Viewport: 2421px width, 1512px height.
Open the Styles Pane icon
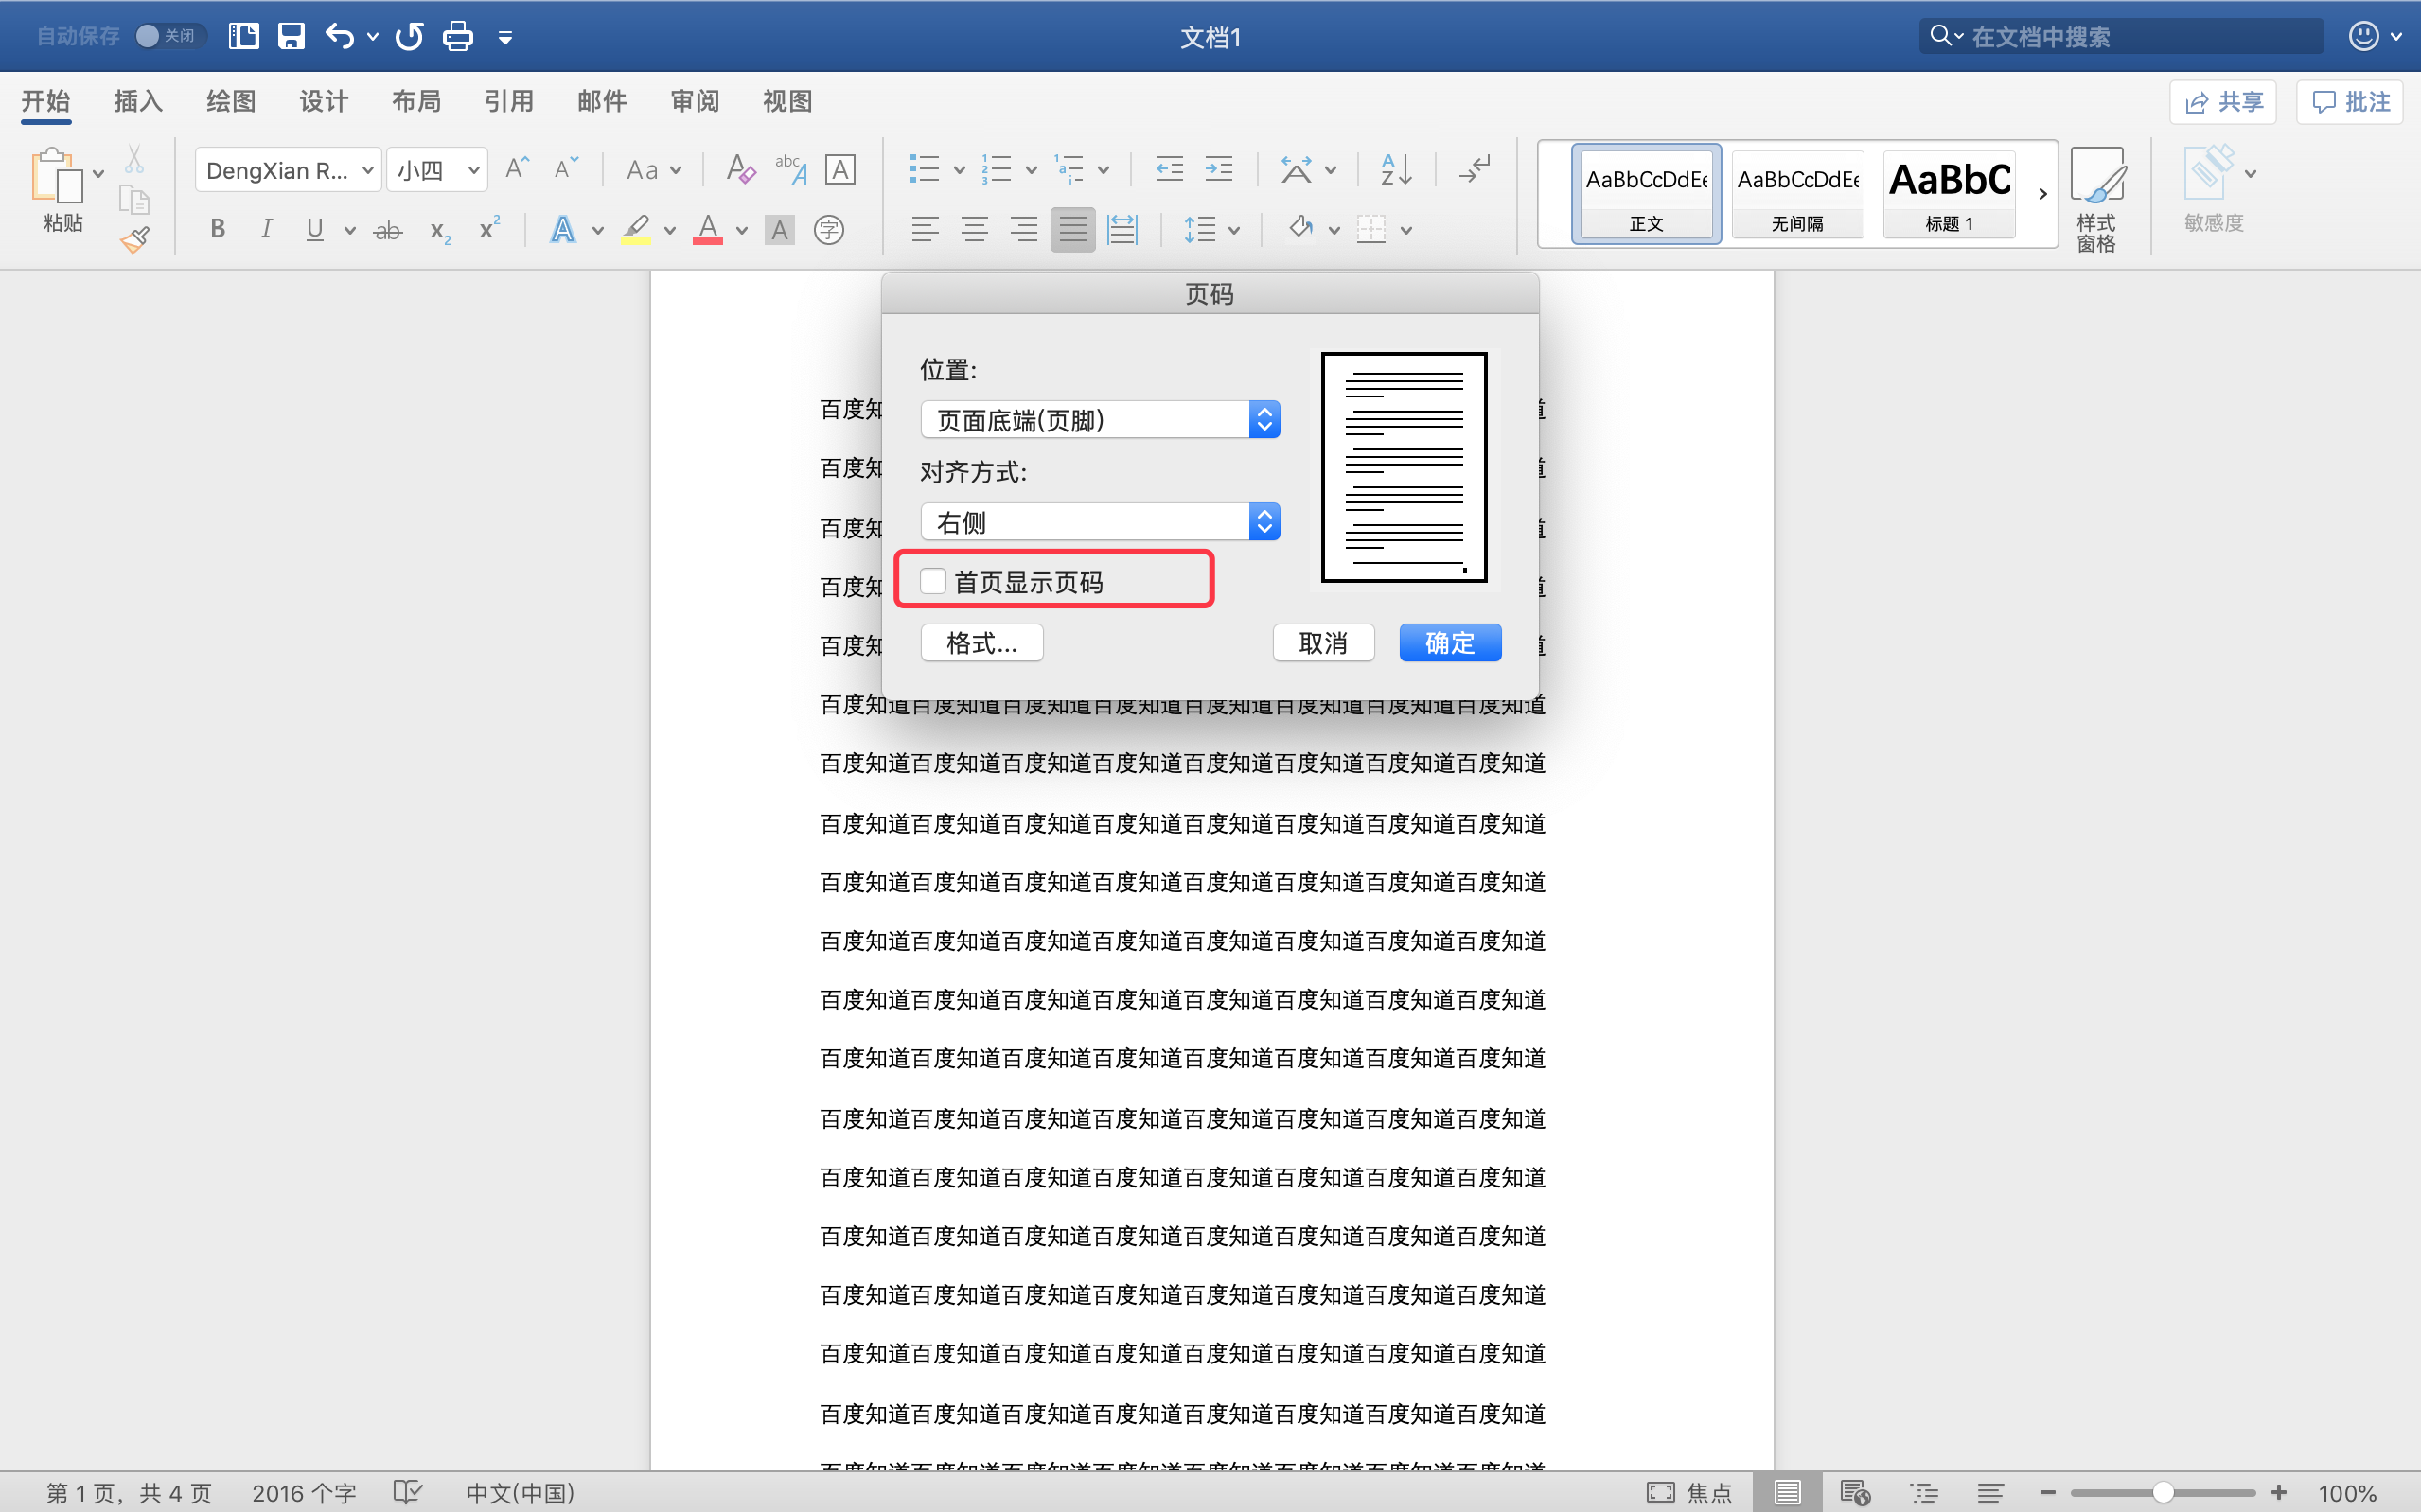pyautogui.click(x=2096, y=198)
